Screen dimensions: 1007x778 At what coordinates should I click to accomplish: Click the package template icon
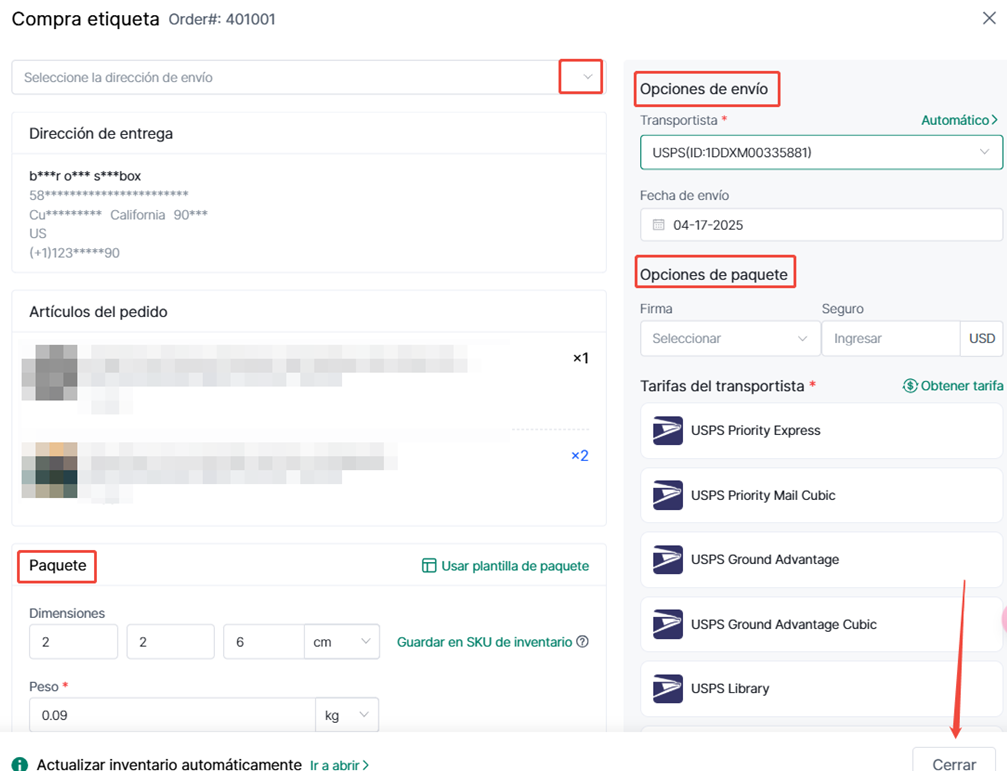point(429,565)
